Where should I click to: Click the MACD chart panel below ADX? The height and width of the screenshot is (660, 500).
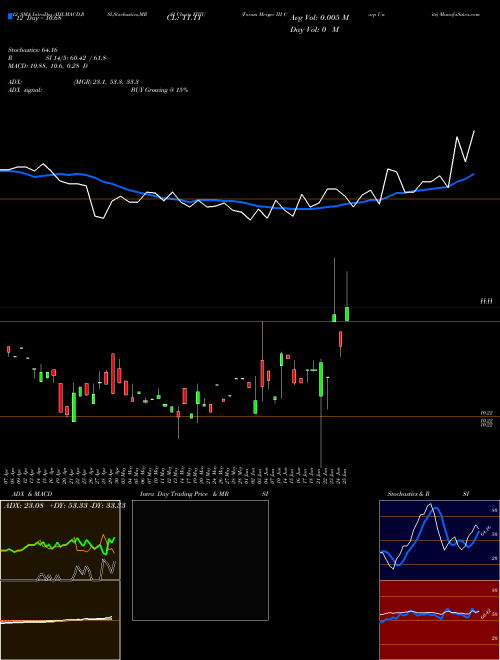(60, 620)
